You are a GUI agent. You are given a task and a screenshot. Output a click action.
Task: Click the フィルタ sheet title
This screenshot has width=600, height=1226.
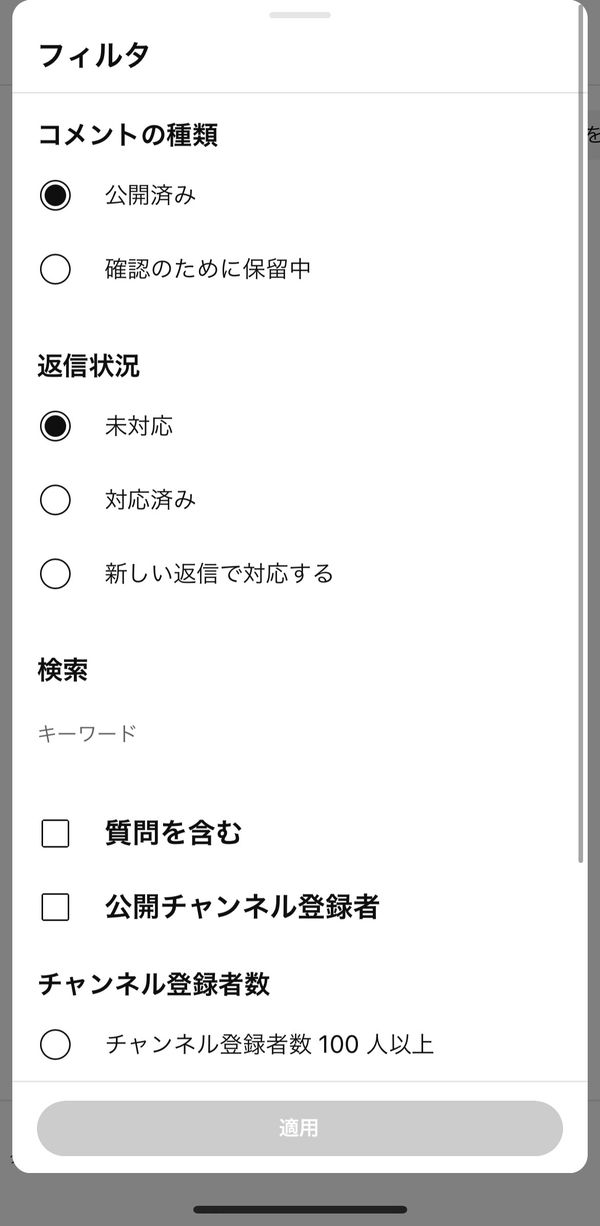click(x=94, y=55)
